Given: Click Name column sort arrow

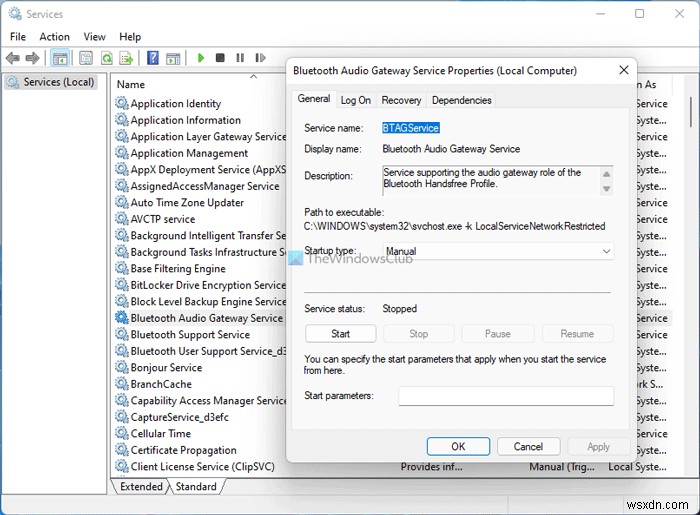Looking at the screenshot, I should (x=254, y=77).
